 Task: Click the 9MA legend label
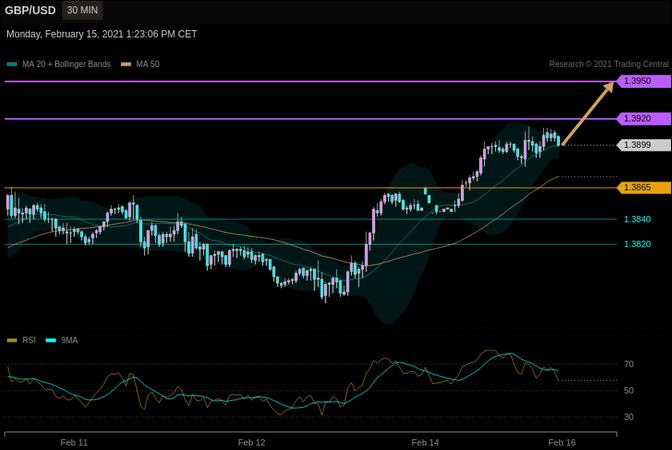click(x=69, y=340)
